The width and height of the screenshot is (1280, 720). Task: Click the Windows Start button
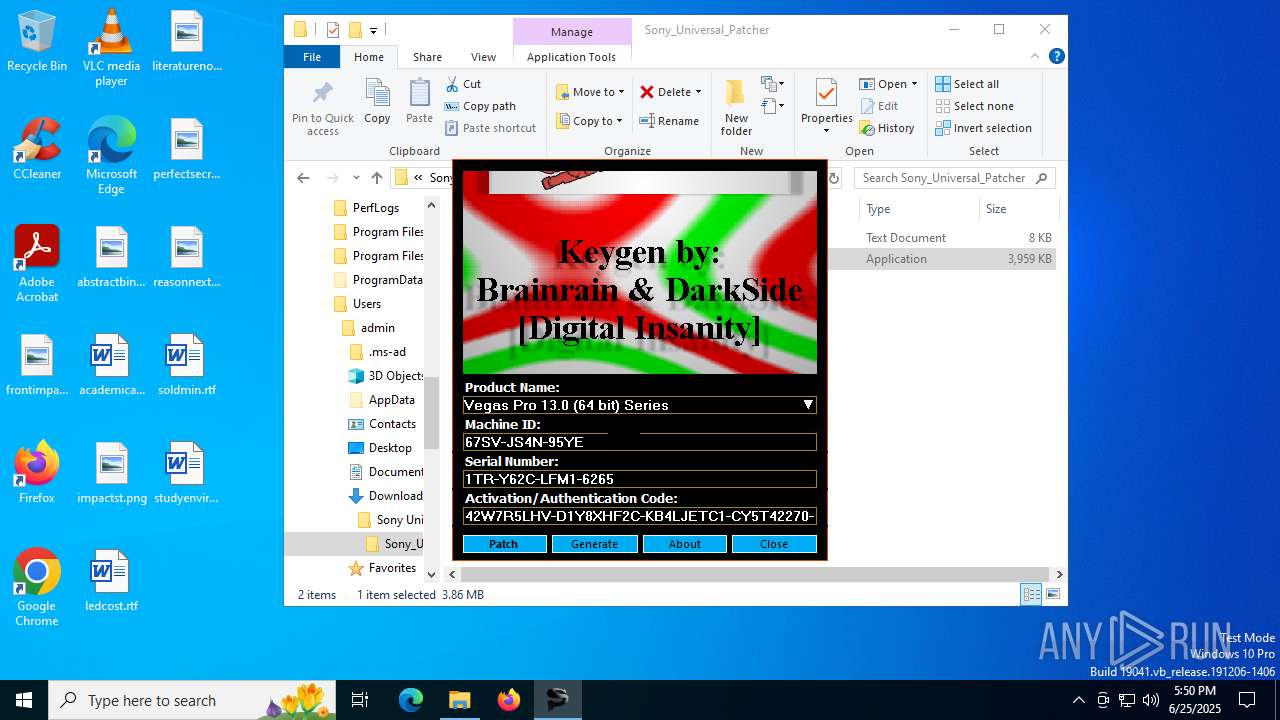click(x=24, y=700)
